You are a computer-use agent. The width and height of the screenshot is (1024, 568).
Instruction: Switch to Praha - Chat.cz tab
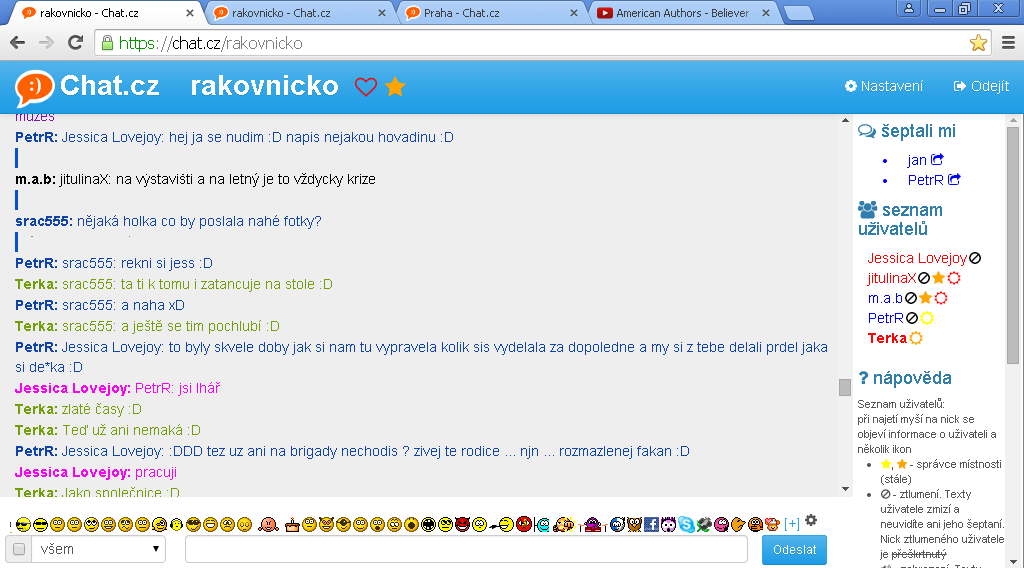[x=492, y=13]
